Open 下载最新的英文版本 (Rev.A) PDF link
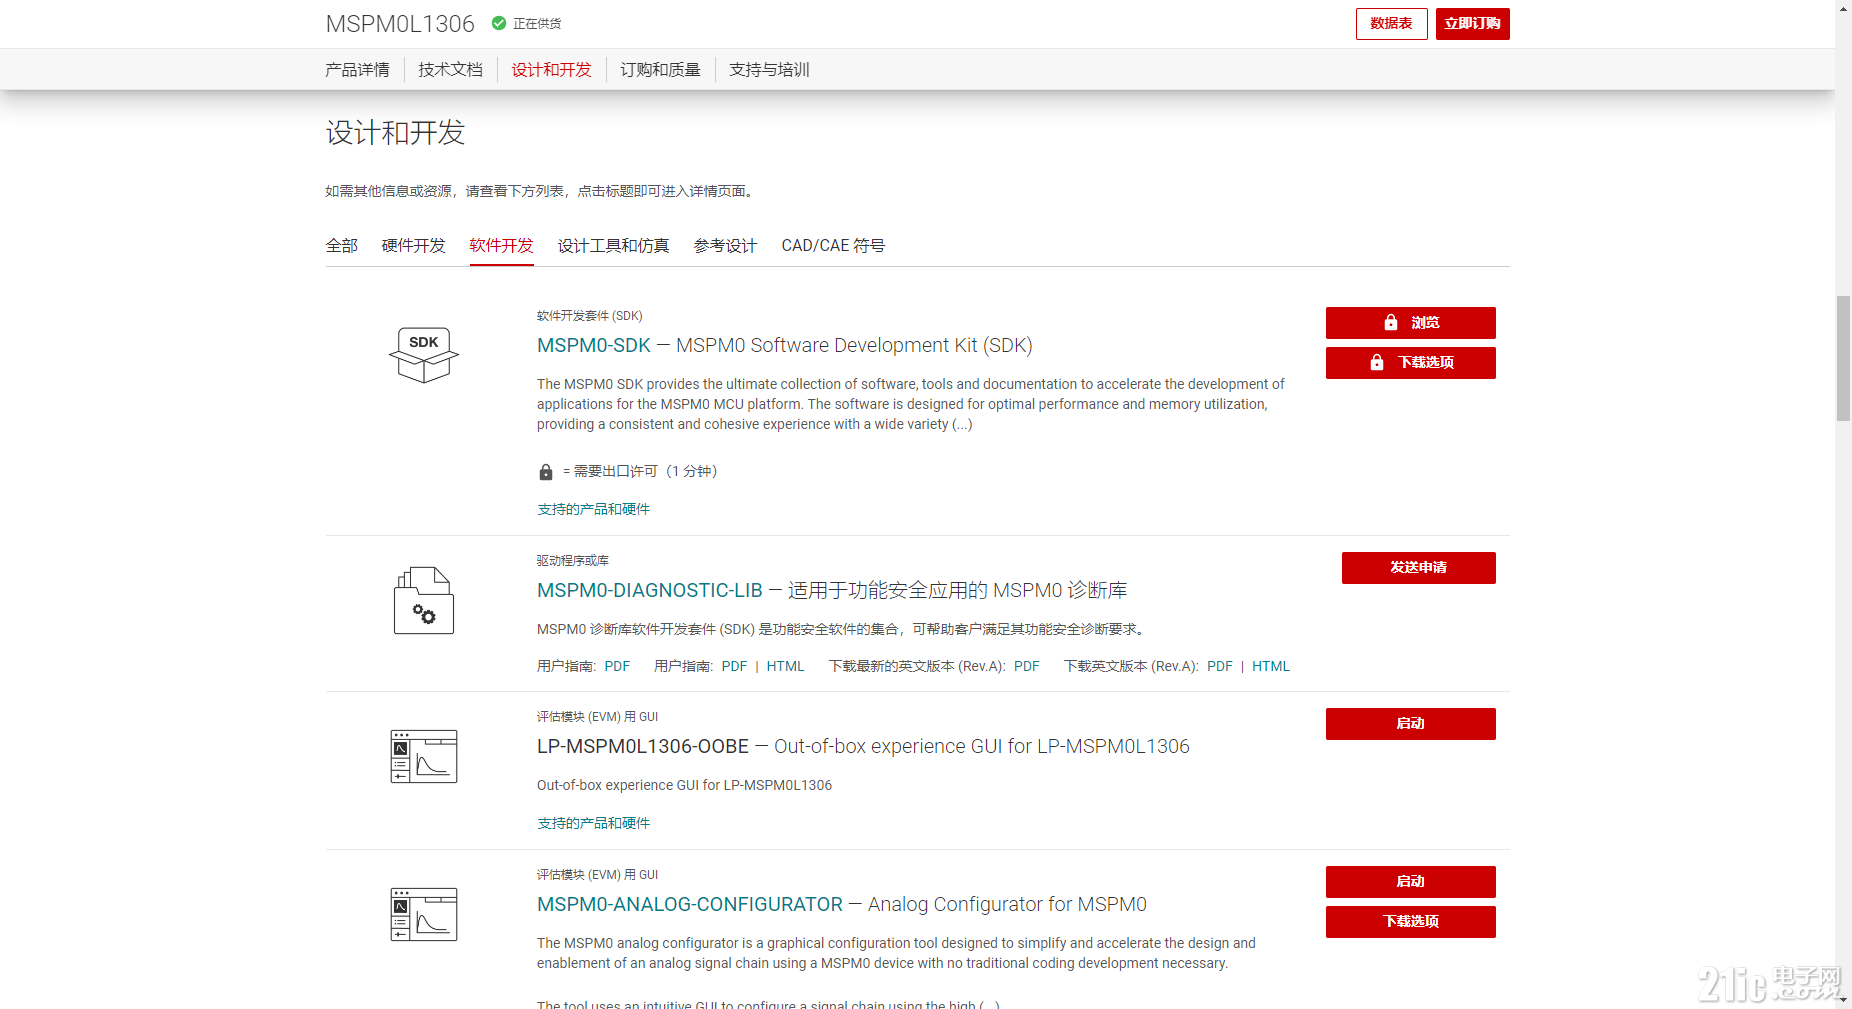Screen dimensions: 1852x1009 pos(1026,667)
